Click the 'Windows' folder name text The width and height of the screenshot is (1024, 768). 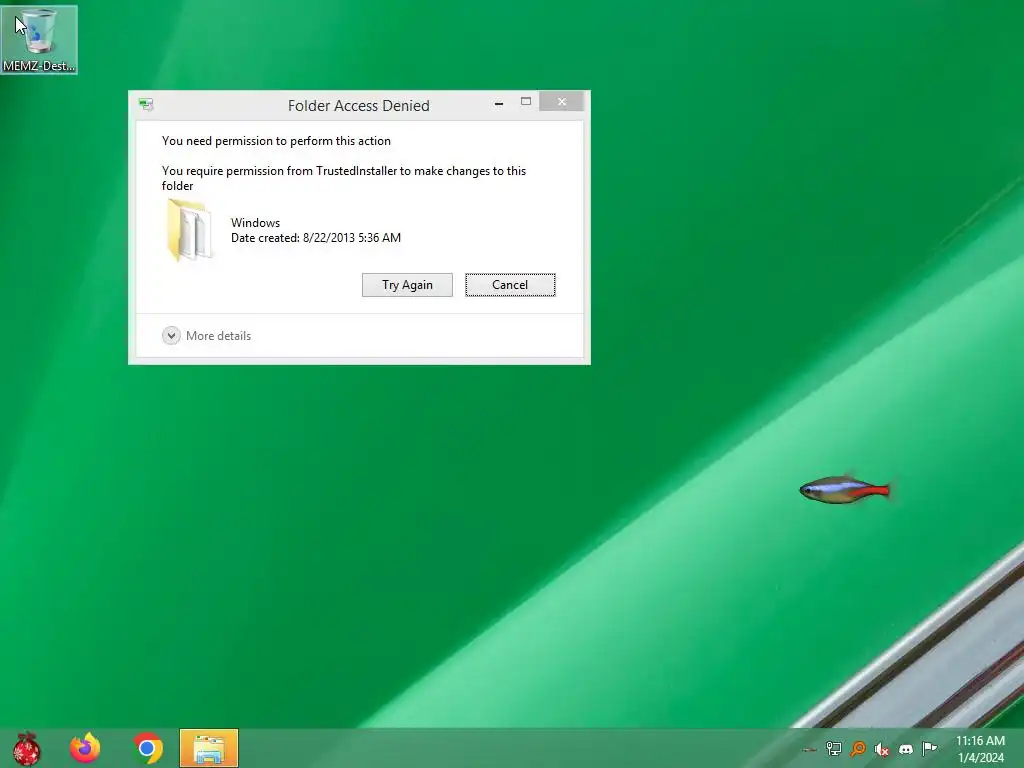pyautogui.click(x=255, y=223)
